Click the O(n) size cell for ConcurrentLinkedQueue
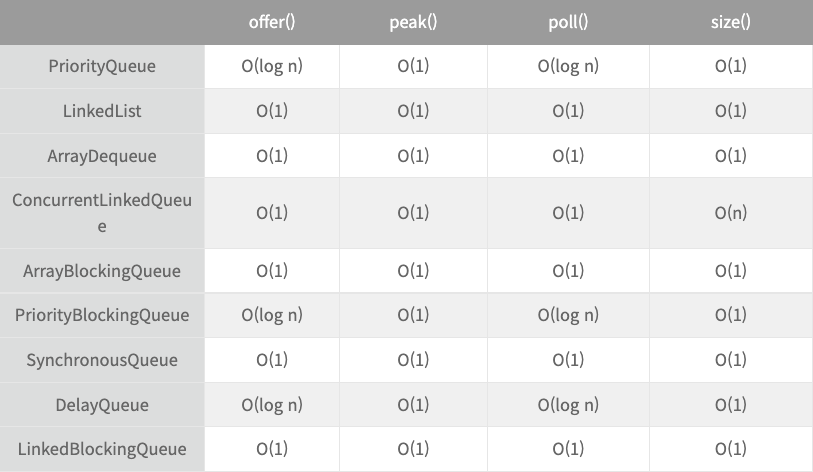The width and height of the screenshot is (813, 472). tap(730, 213)
